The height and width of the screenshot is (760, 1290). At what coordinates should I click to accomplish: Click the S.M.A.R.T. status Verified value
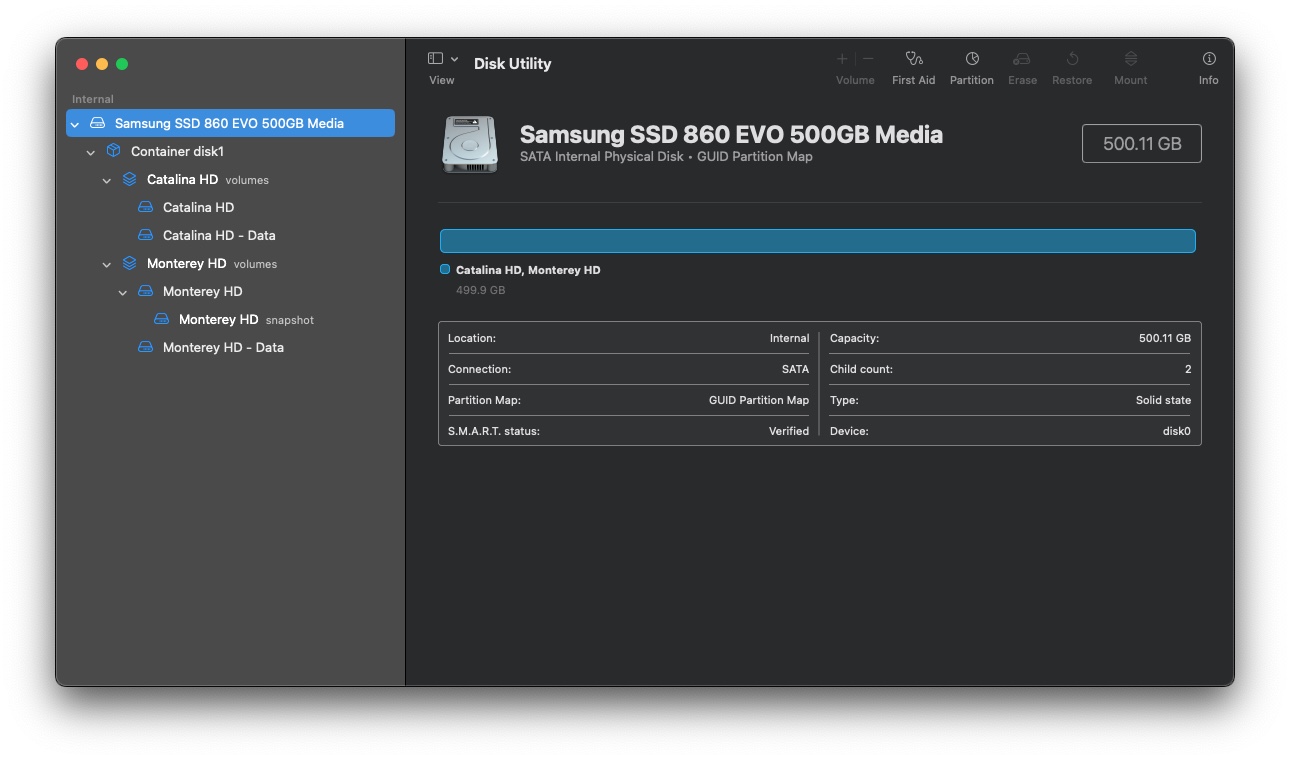[789, 431]
